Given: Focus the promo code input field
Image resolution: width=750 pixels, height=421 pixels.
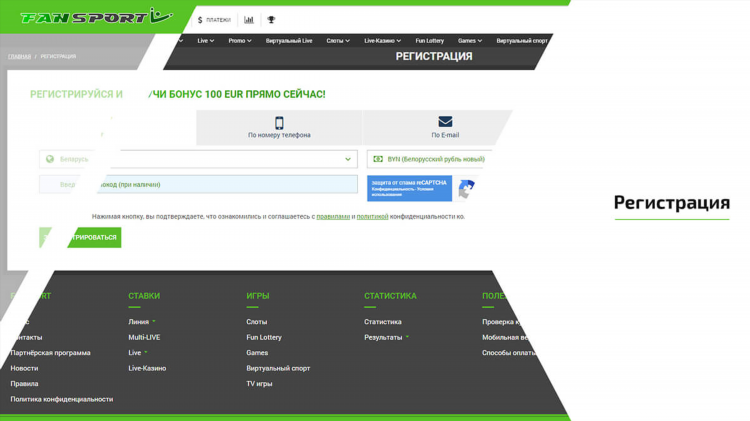Looking at the screenshot, I should point(198,184).
